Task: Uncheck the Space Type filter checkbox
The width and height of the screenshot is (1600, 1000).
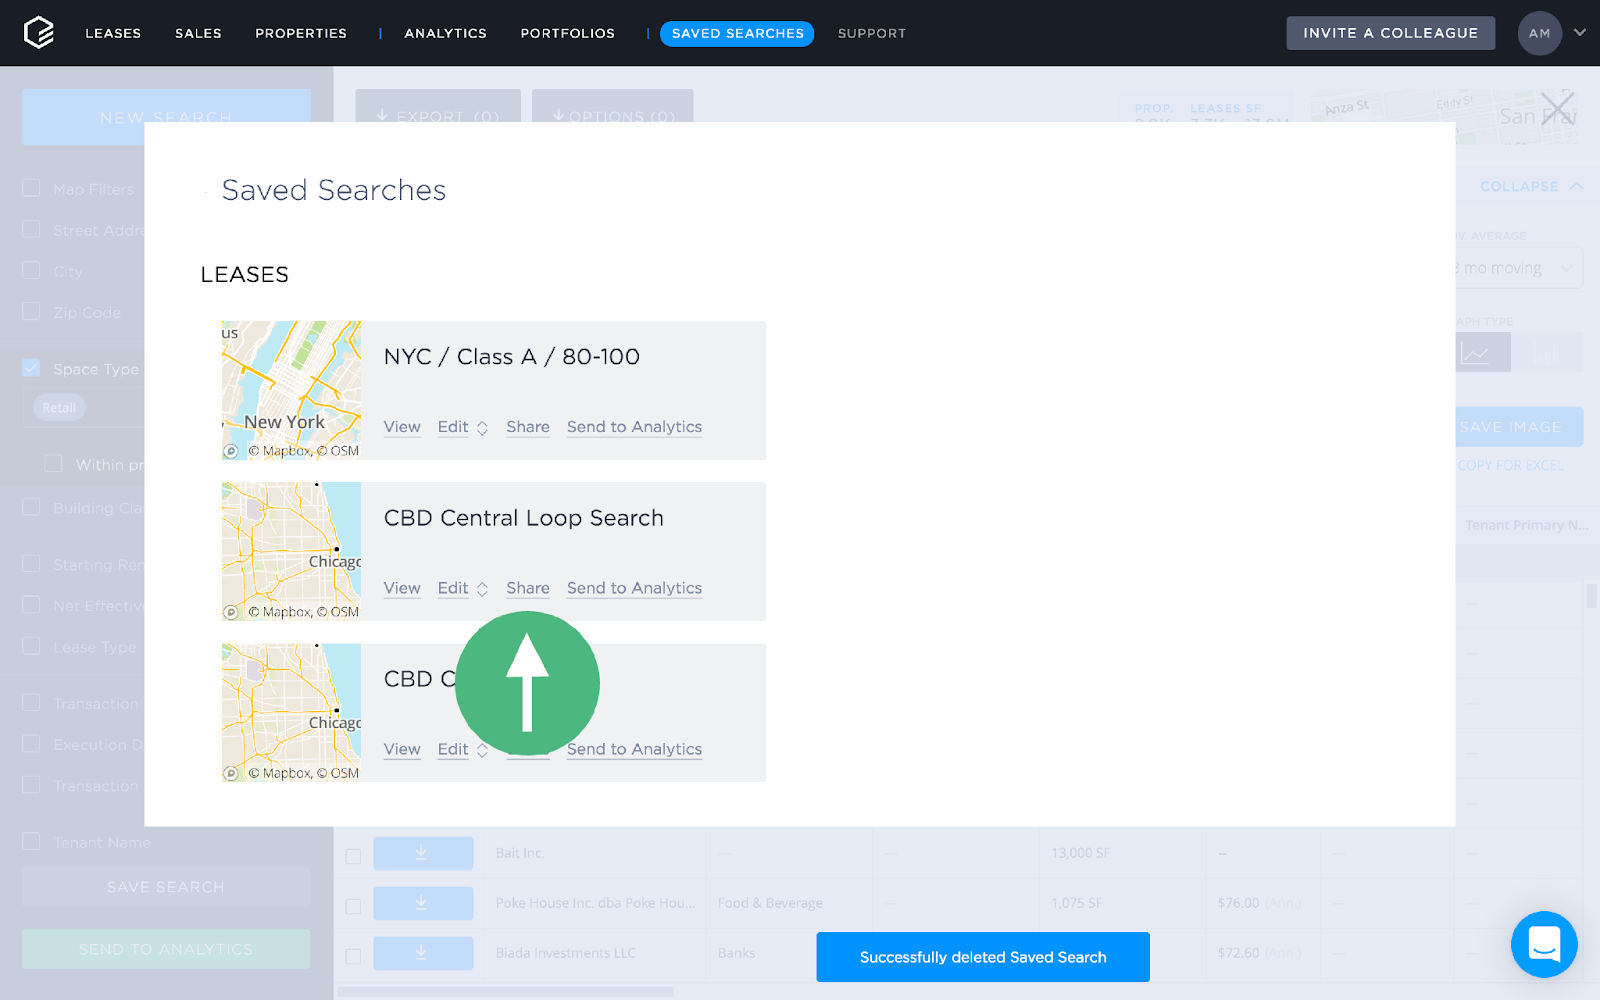Action: pyautogui.click(x=31, y=368)
